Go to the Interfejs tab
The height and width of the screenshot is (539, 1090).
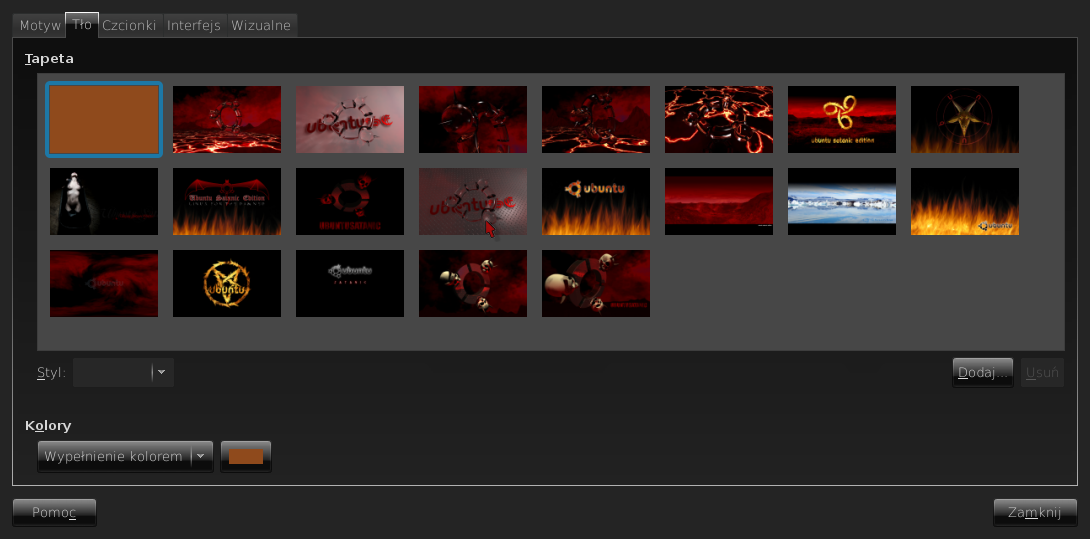pos(194,26)
